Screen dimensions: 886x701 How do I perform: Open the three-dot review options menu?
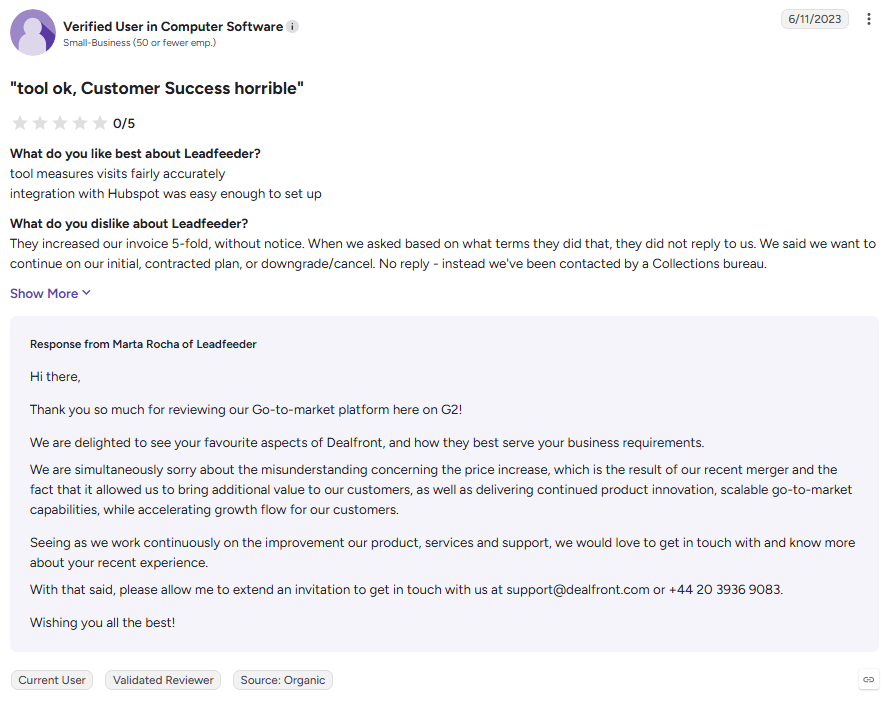tap(868, 19)
